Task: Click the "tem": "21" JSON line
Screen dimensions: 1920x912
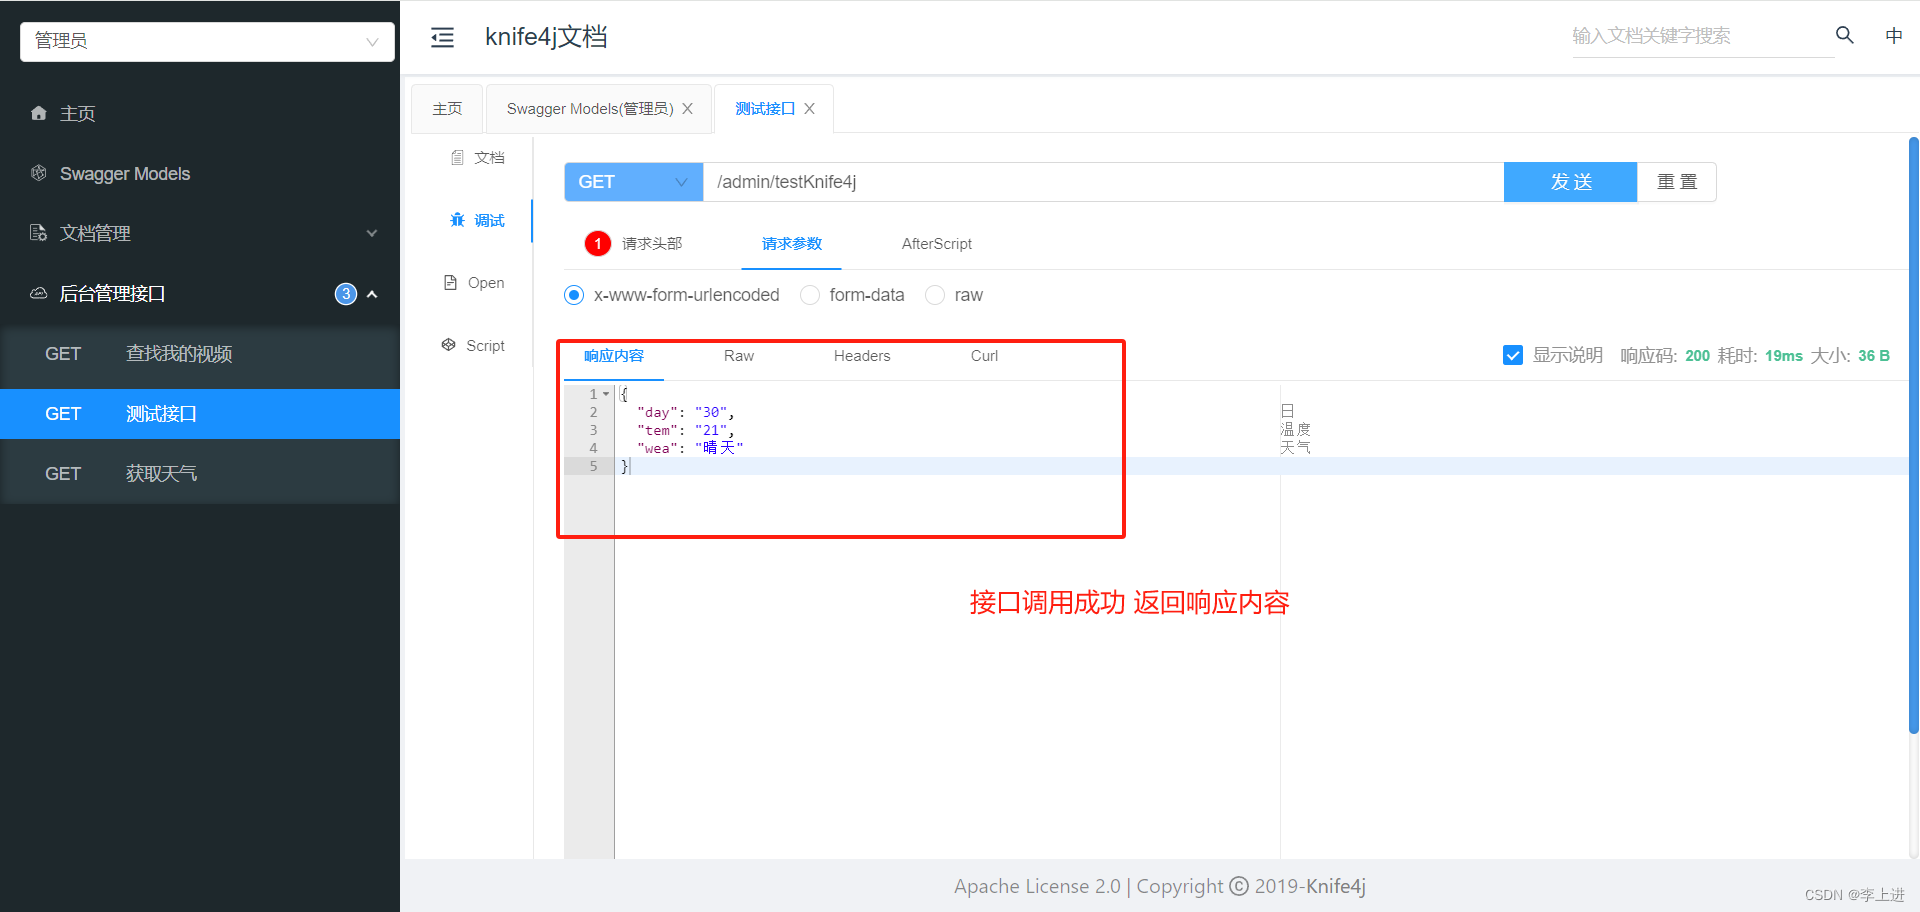Action: click(685, 430)
